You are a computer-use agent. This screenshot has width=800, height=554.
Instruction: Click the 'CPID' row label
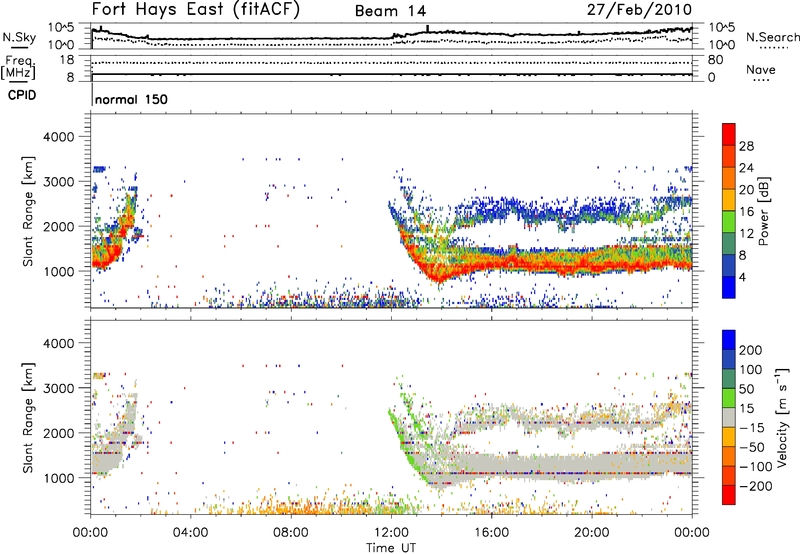click(22, 95)
